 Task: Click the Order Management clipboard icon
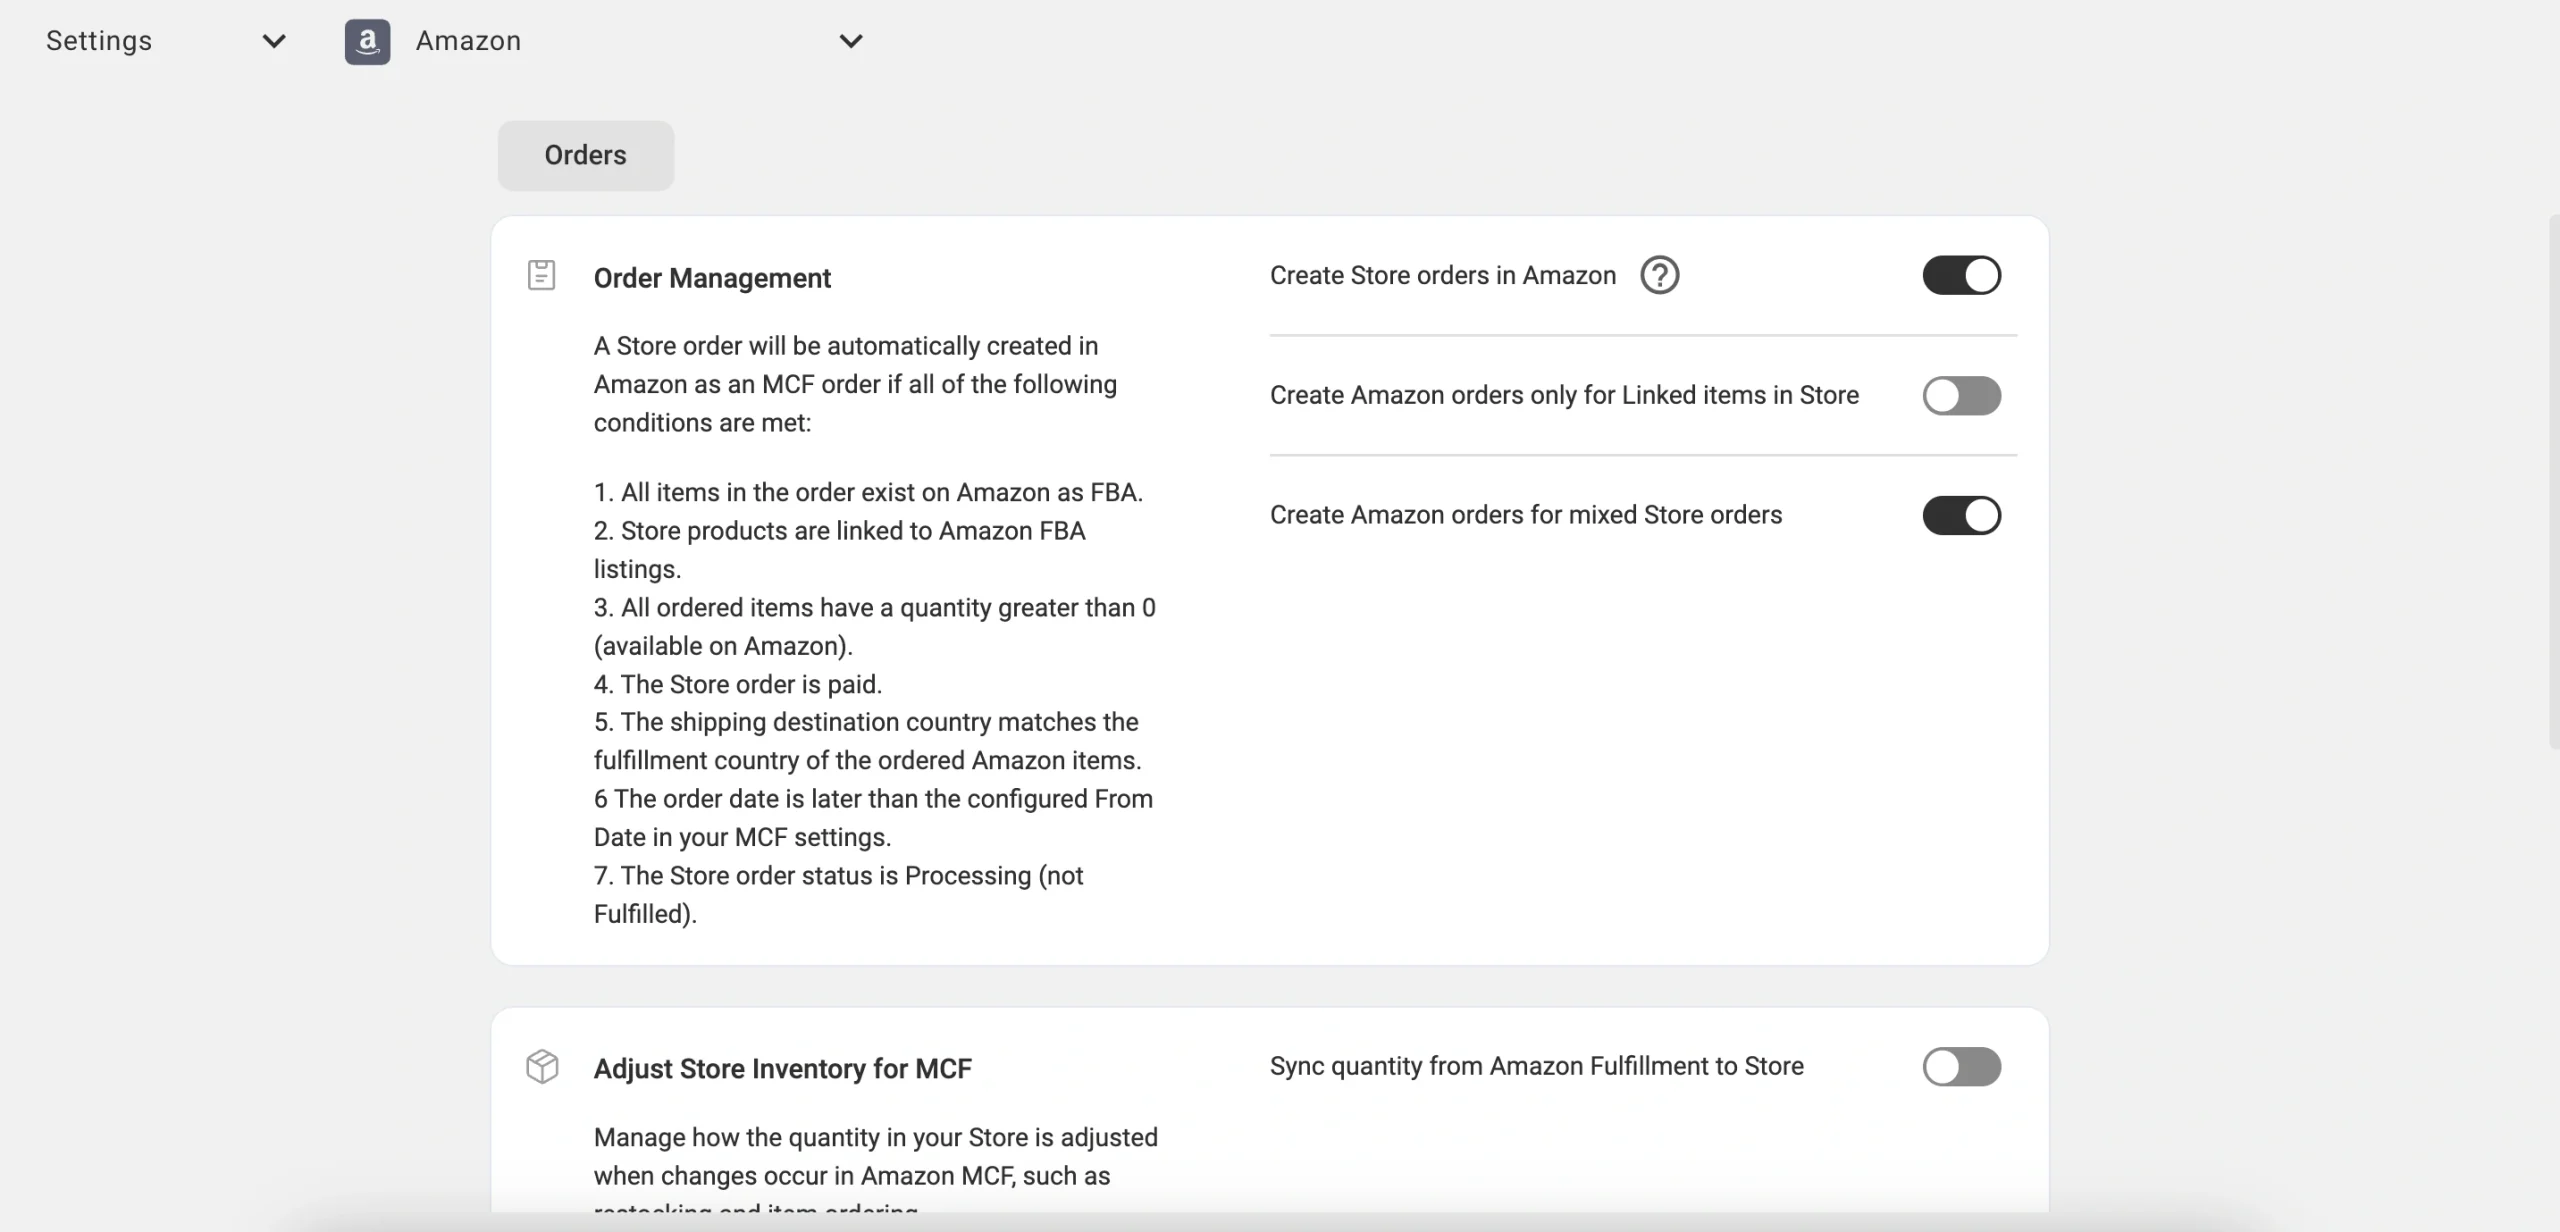pos(541,275)
